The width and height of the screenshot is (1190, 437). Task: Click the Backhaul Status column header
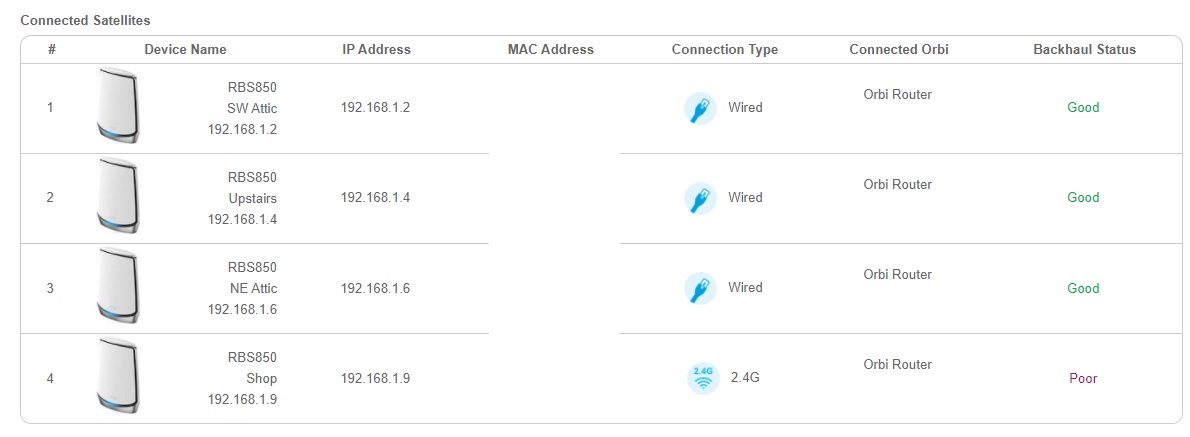tap(1084, 49)
